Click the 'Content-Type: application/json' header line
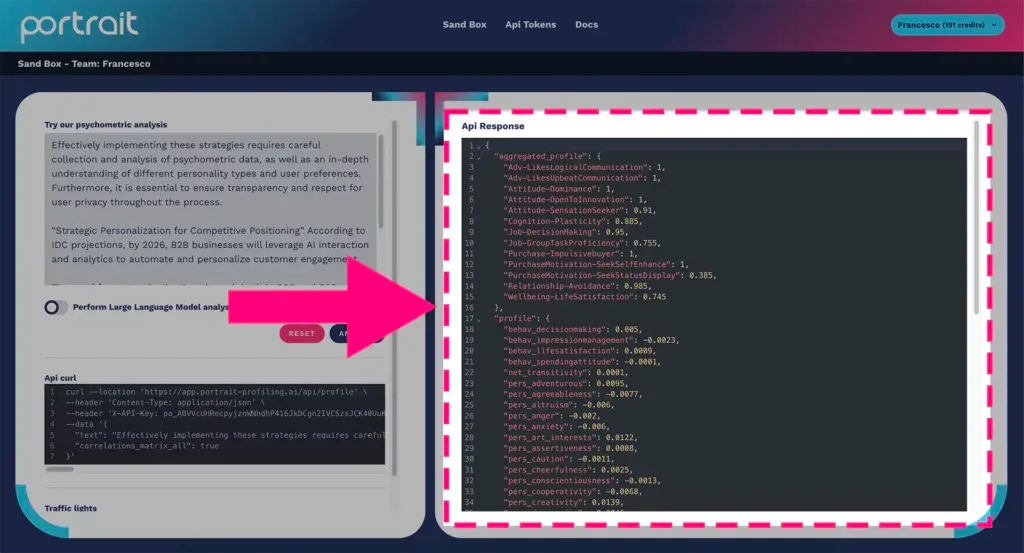This screenshot has width=1024, height=553. (165, 403)
